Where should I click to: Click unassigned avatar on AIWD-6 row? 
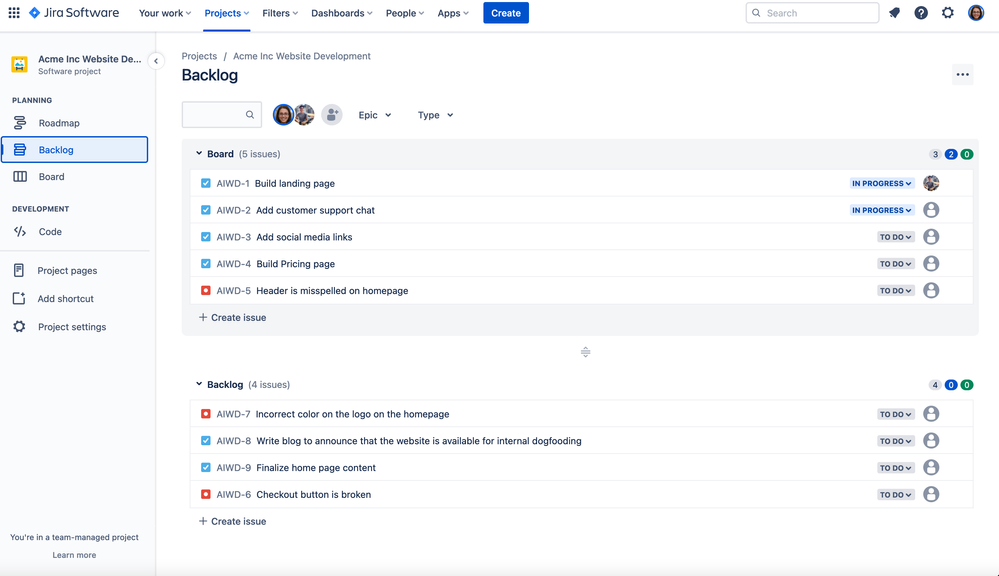[x=931, y=494]
